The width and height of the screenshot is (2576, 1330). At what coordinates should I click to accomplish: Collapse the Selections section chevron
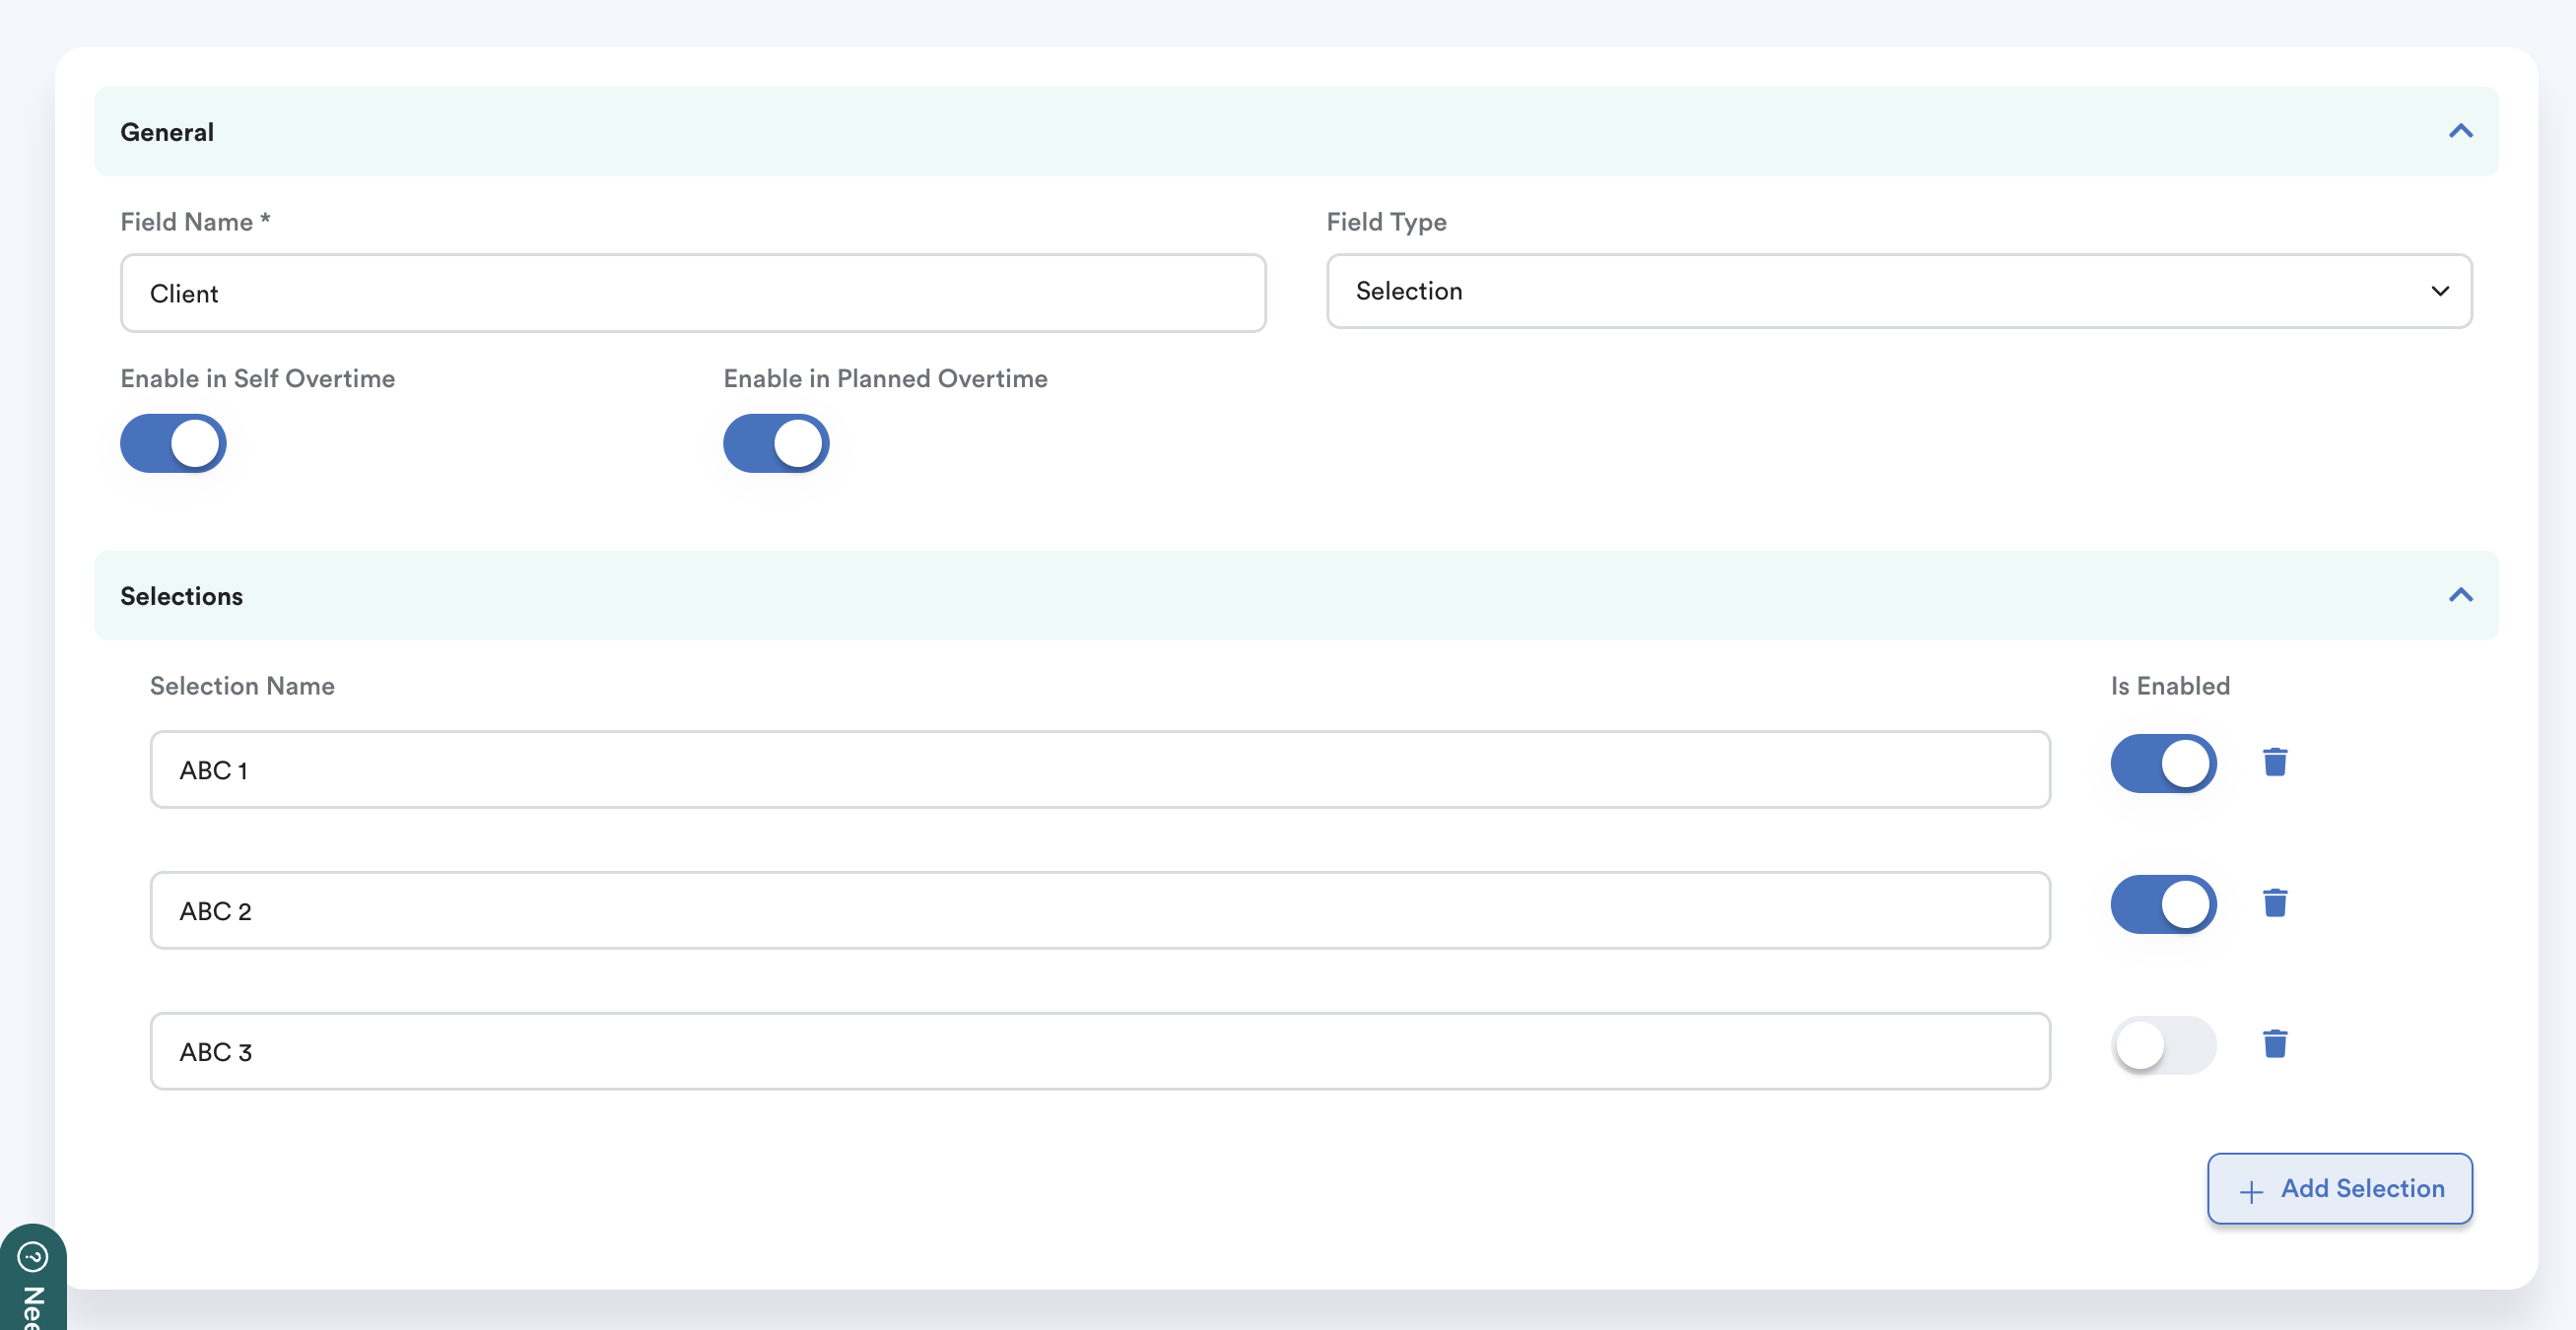[2460, 596]
